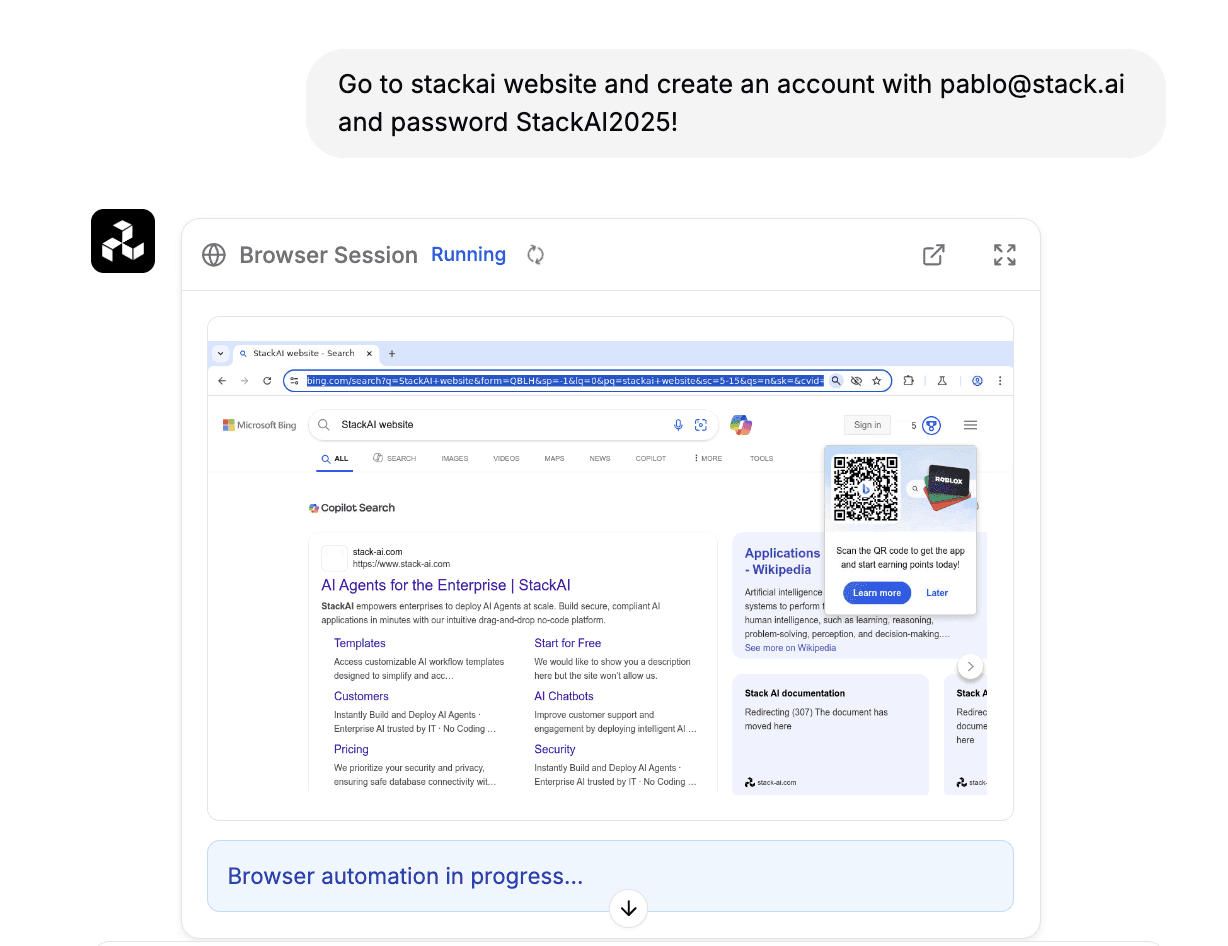
Task: Open the Copilot colorful icon
Action: tap(741, 425)
